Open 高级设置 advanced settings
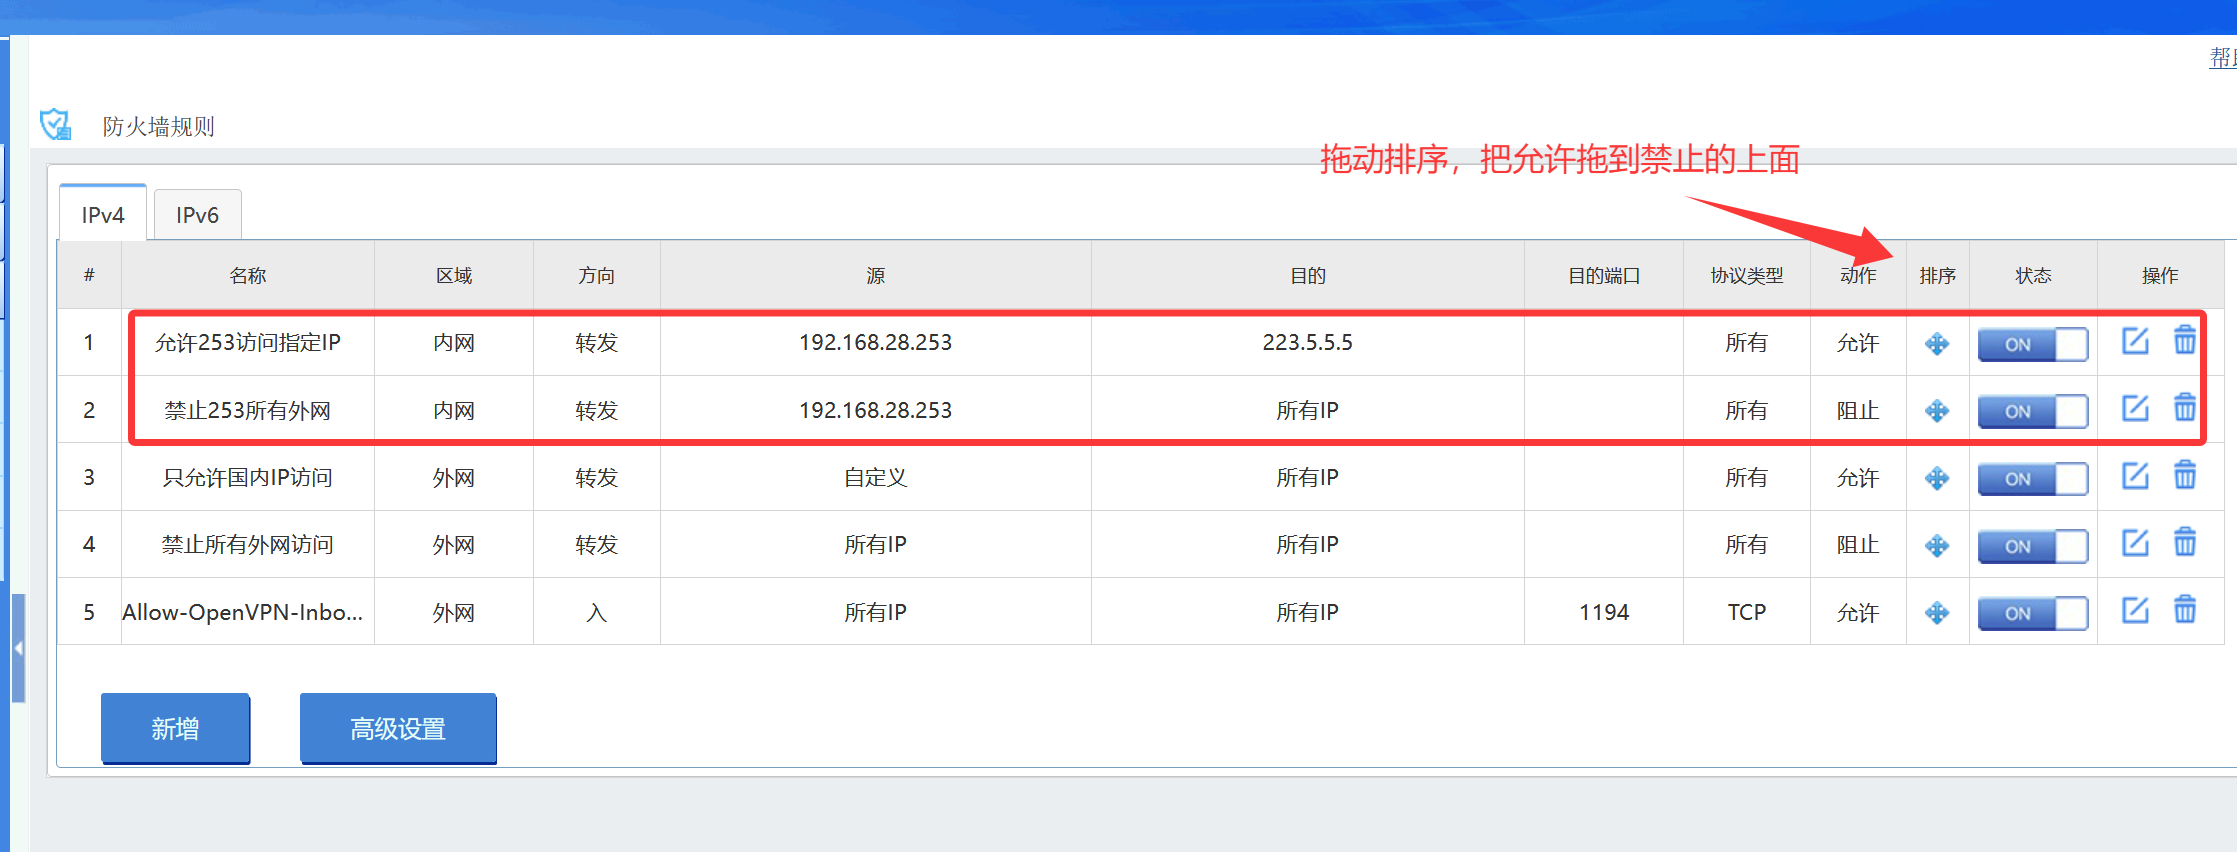Viewport: 2237px width, 852px height. [x=398, y=729]
